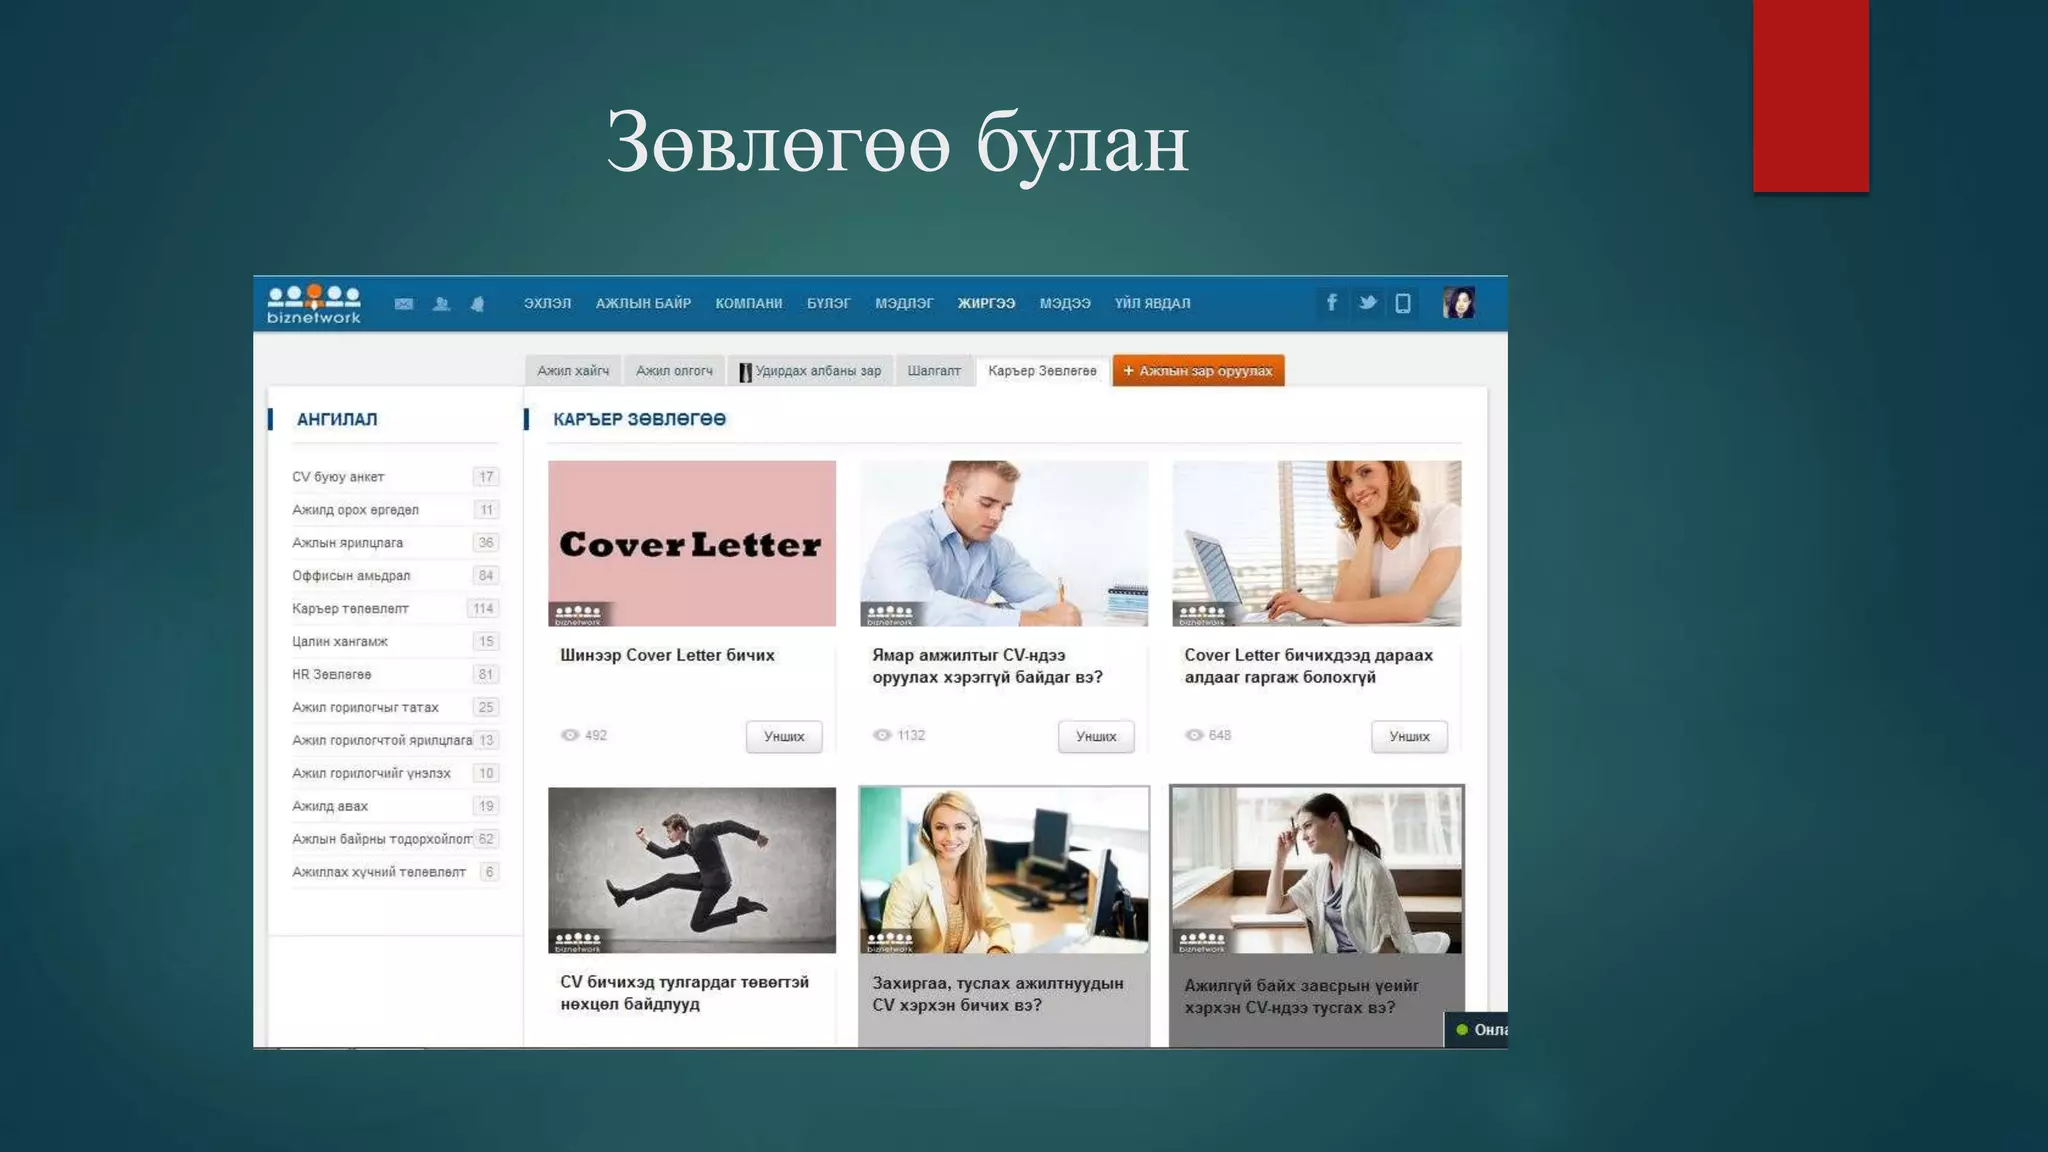Open the jumping businessman thumbnail
Screen dimensions: 2048x1152
click(692, 870)
